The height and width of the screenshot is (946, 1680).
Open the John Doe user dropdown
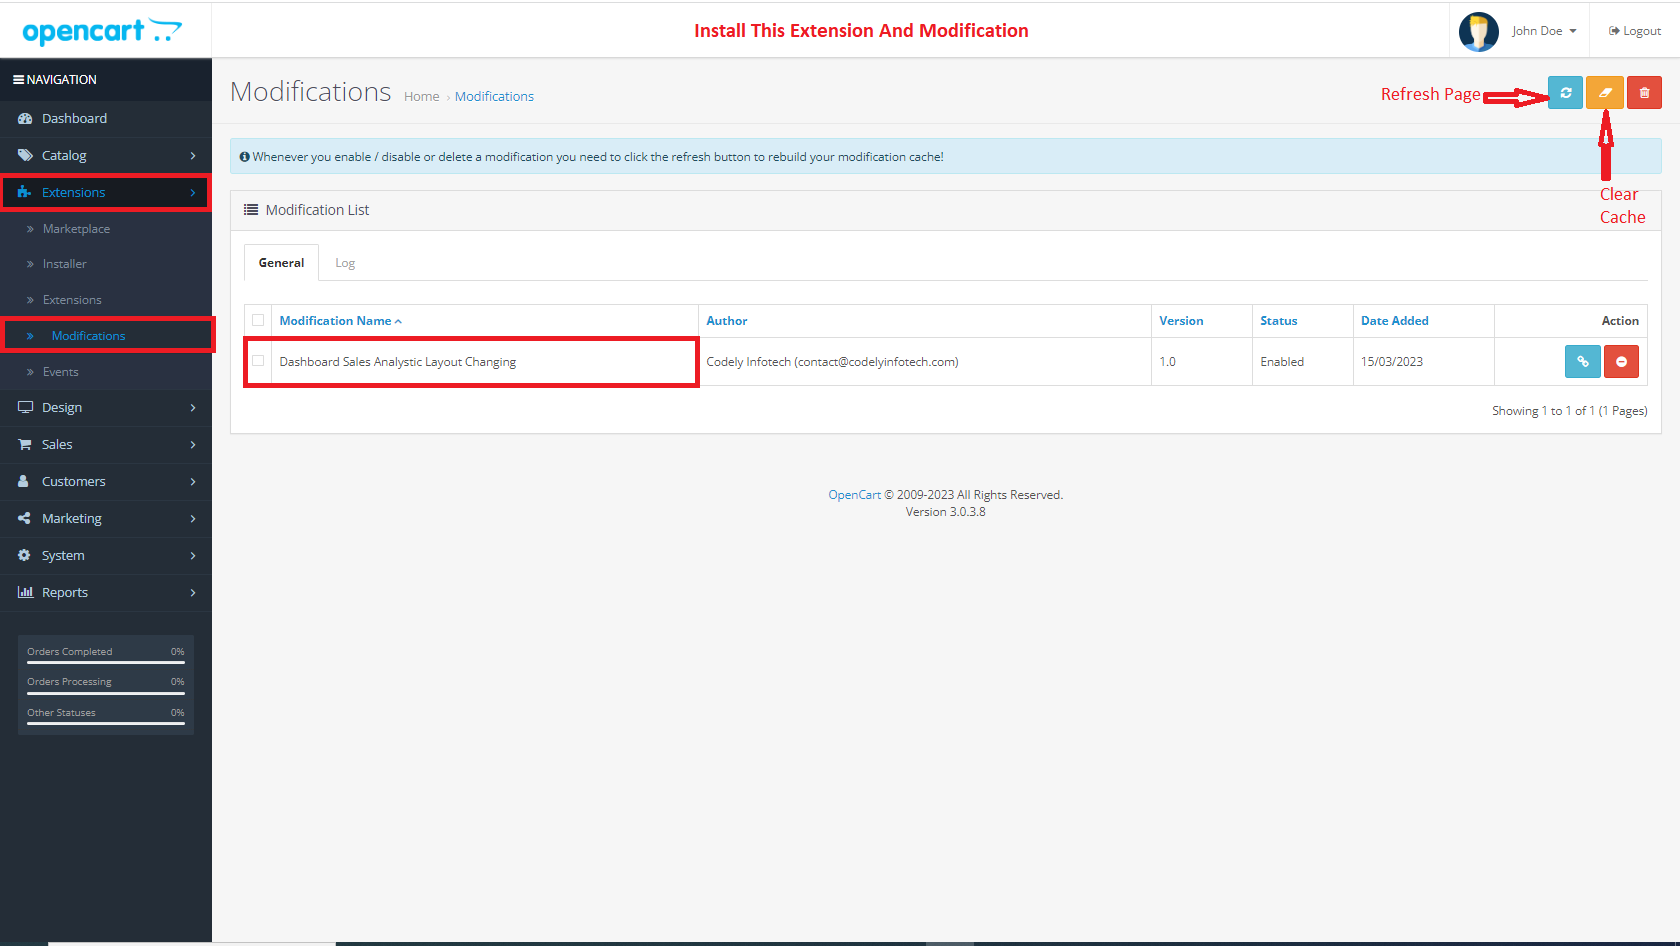click(x=1543, y=31)
